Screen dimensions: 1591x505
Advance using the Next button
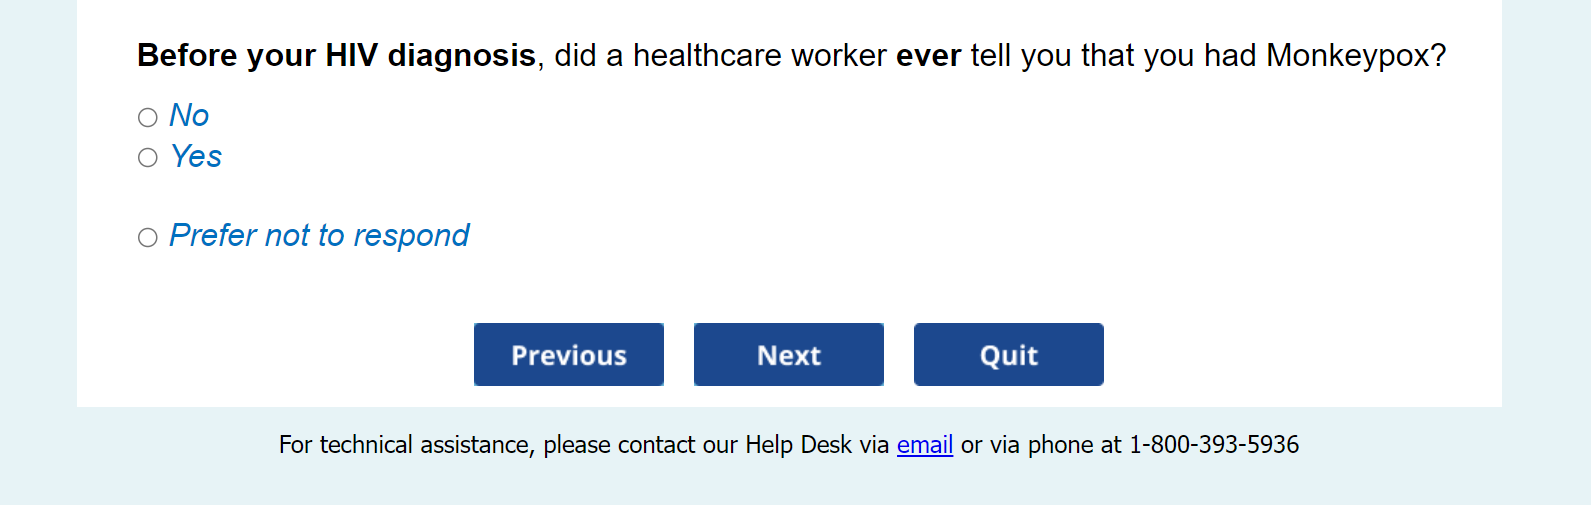(789, 355)
